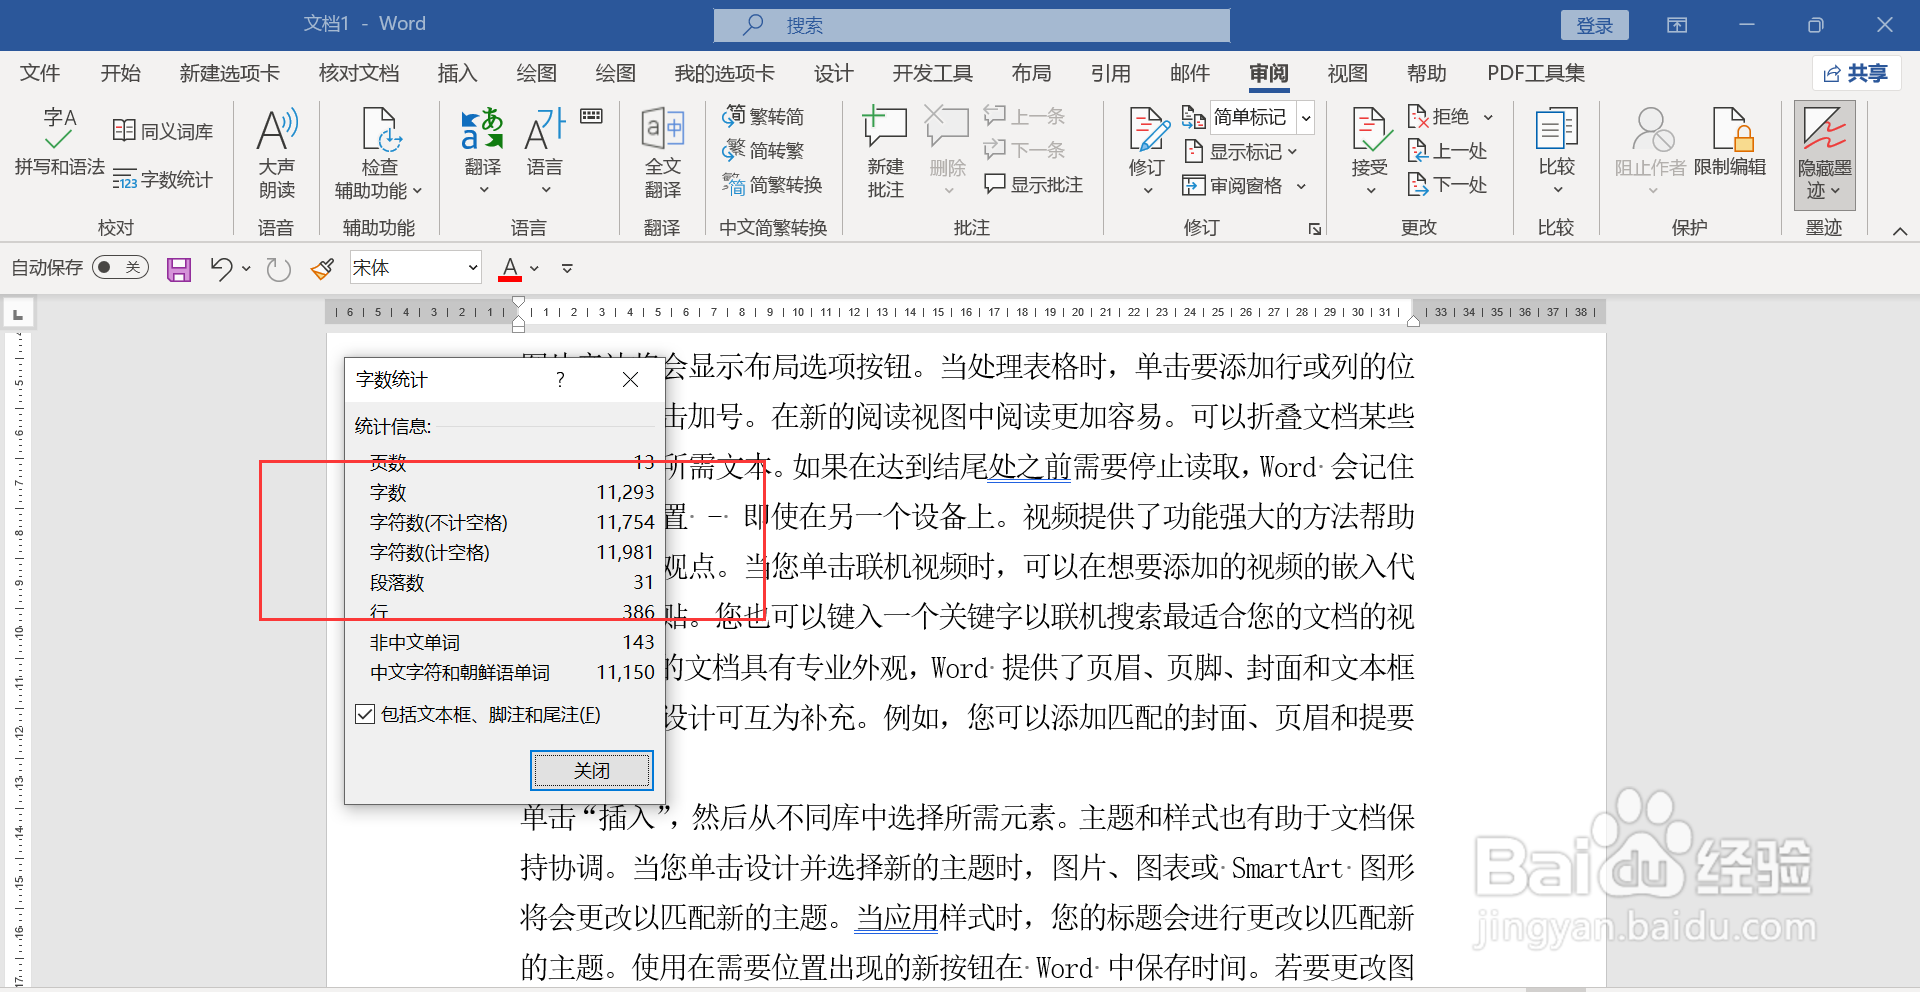This screenshot has height=992, width=1920.
Task: Switch to the References (引用) tab
Action: (x=1111, y=73)
